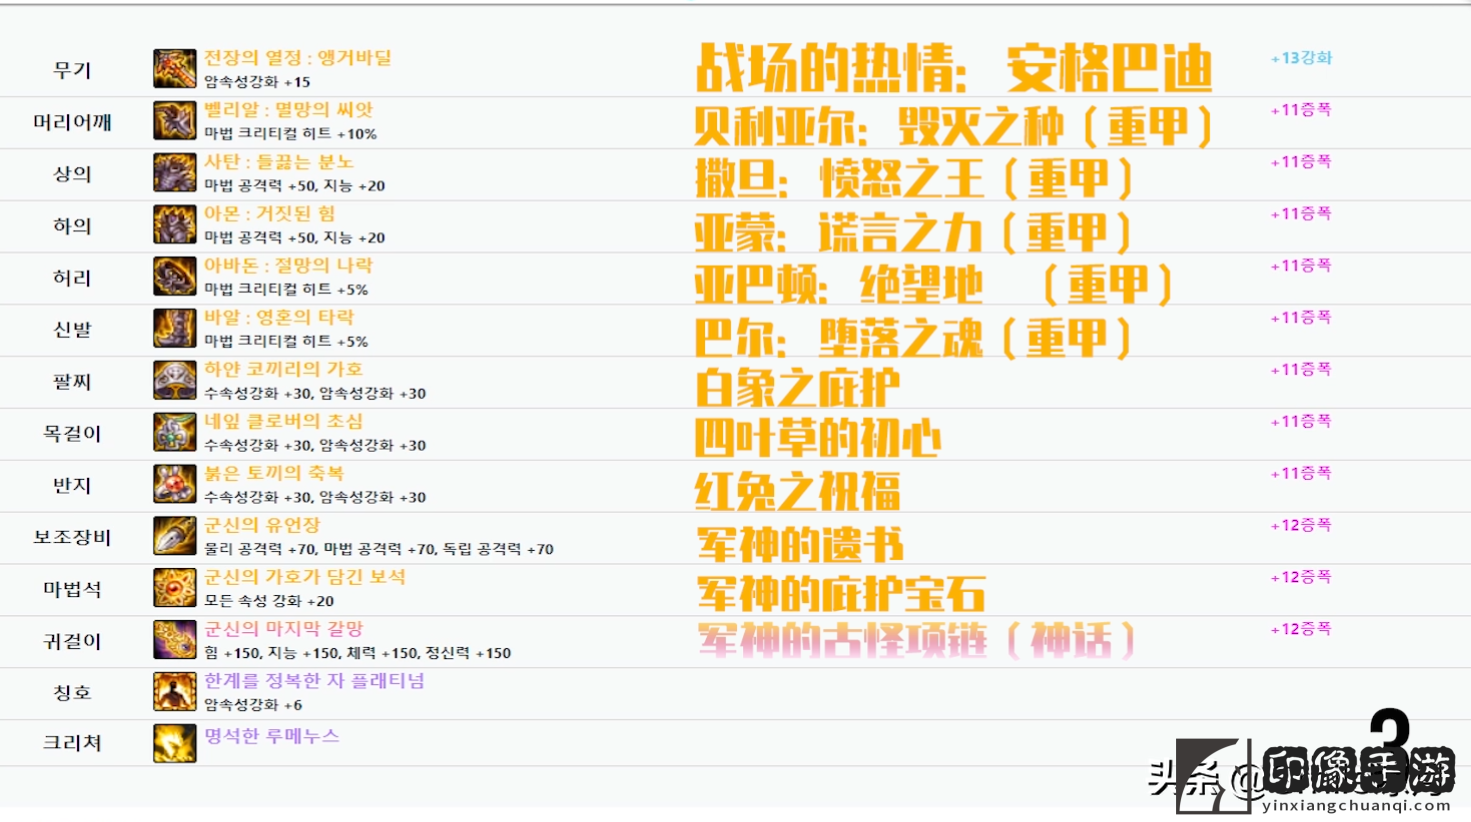
Task: Select the 상의 slot label
Action: pyautogui.click(x=72, y=175)
